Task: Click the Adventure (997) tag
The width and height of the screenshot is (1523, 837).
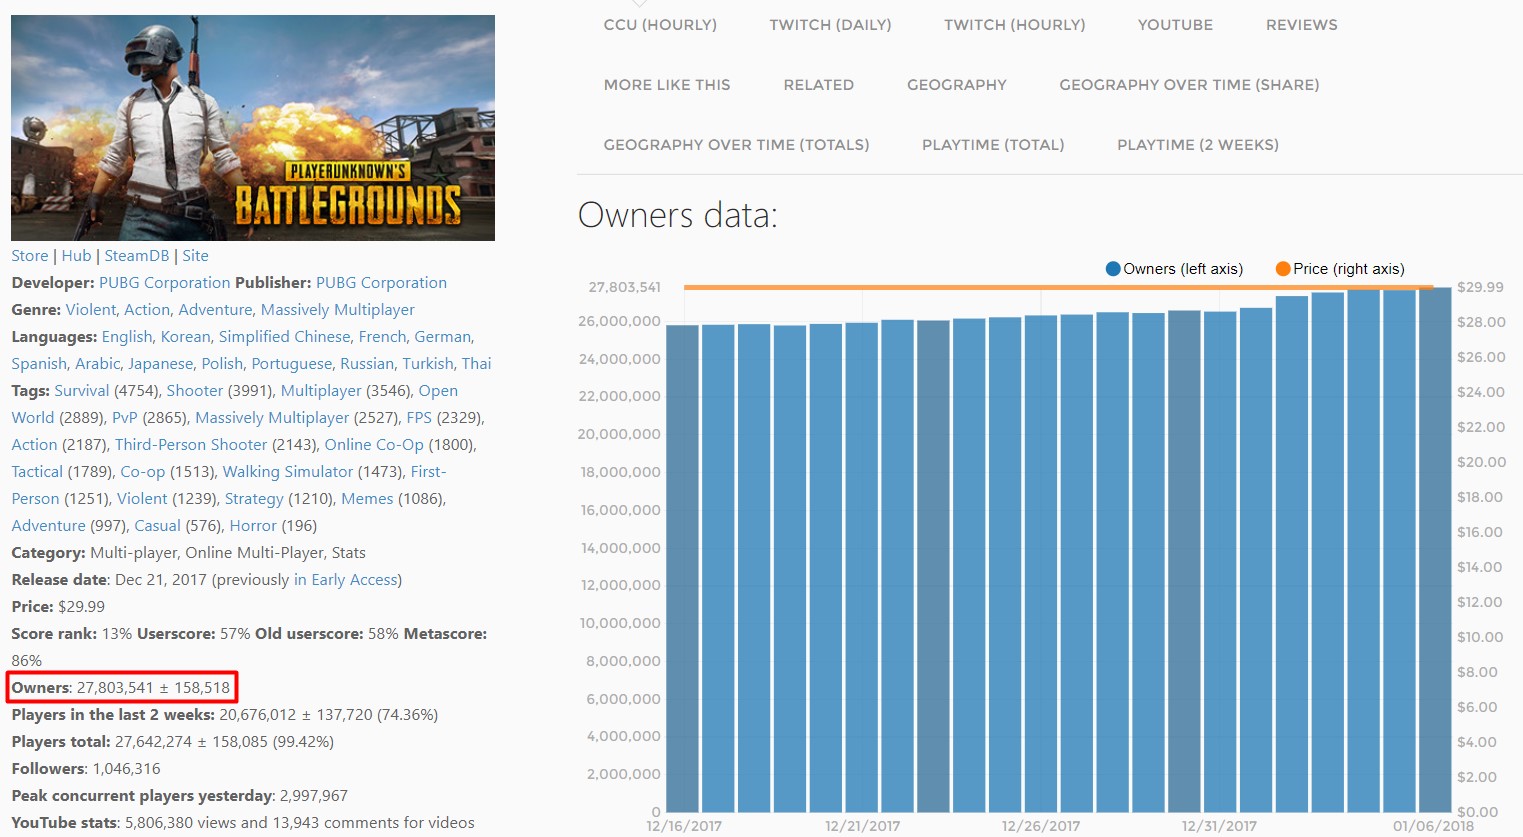Action: click(48, 526)
